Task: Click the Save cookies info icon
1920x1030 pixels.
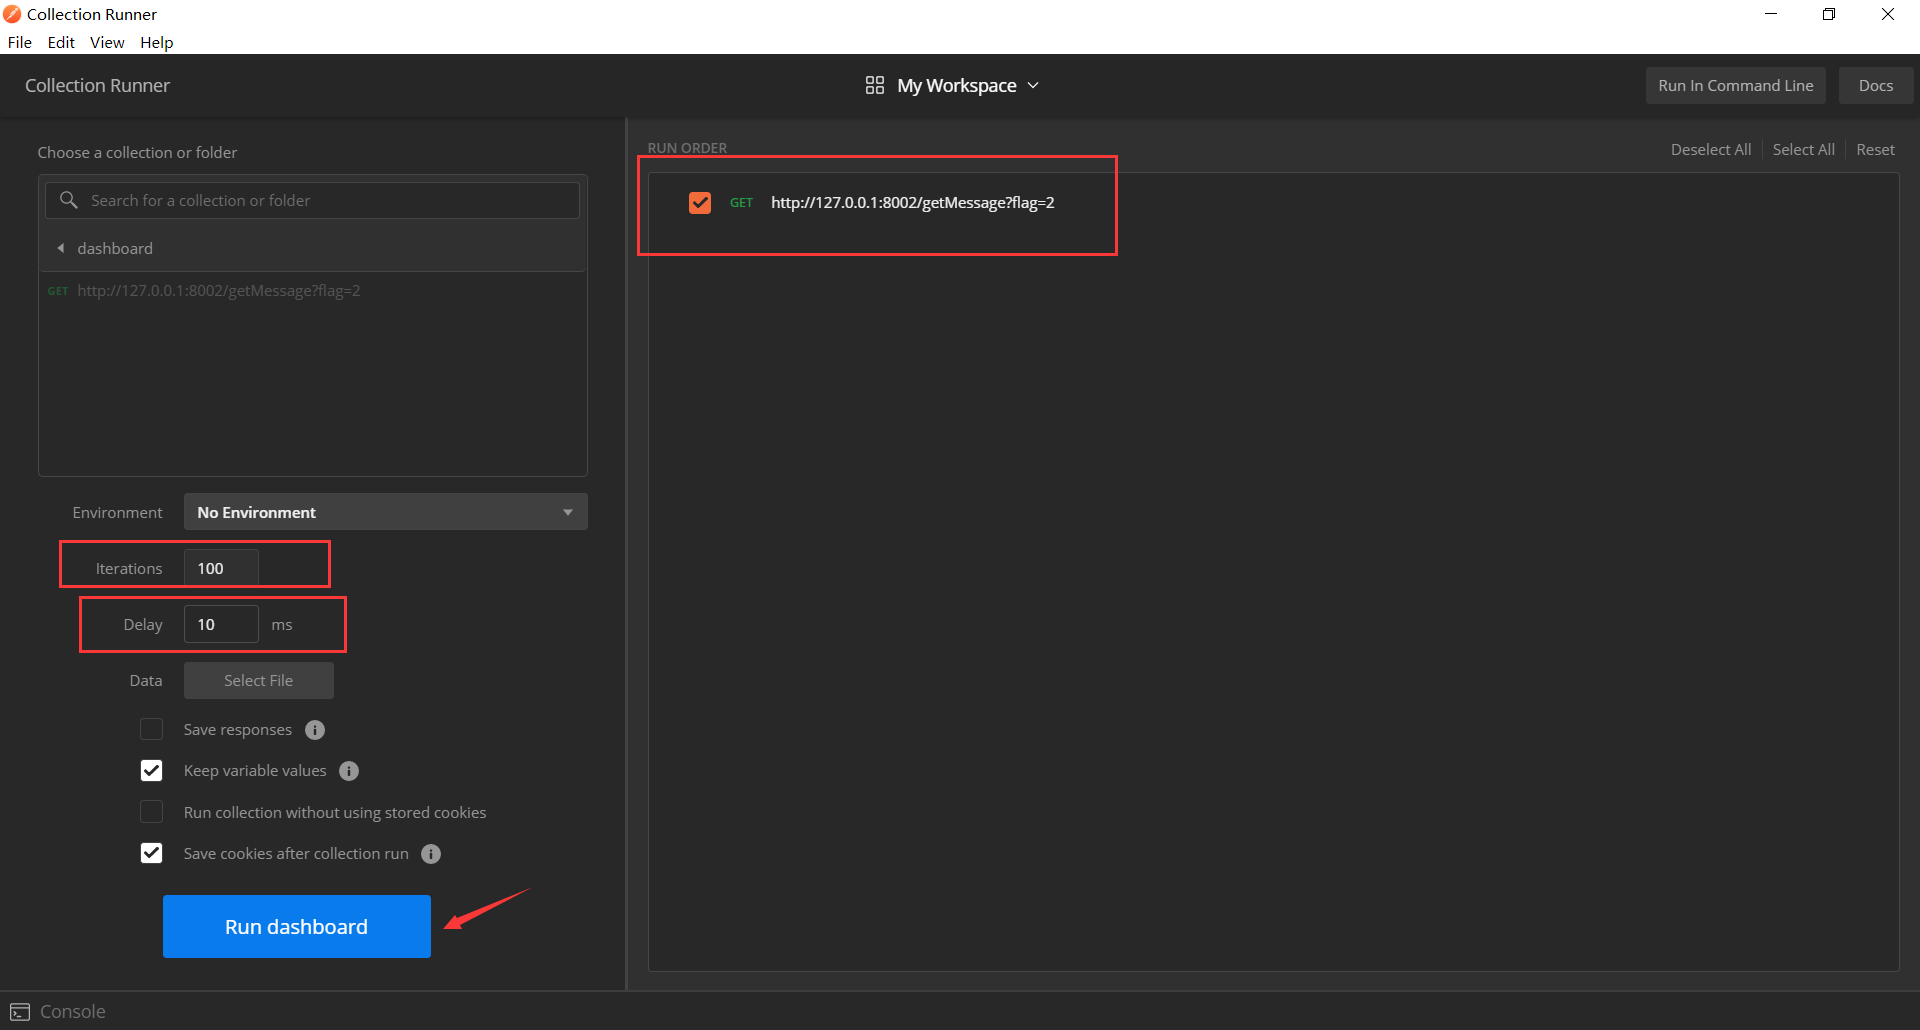Action: (x=431, y=854)
